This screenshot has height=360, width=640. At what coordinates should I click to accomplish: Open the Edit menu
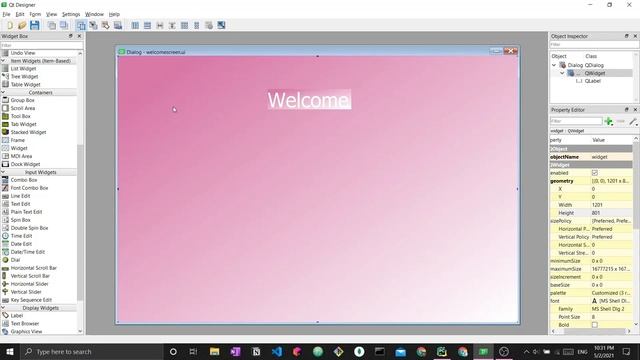pos(20,14)
